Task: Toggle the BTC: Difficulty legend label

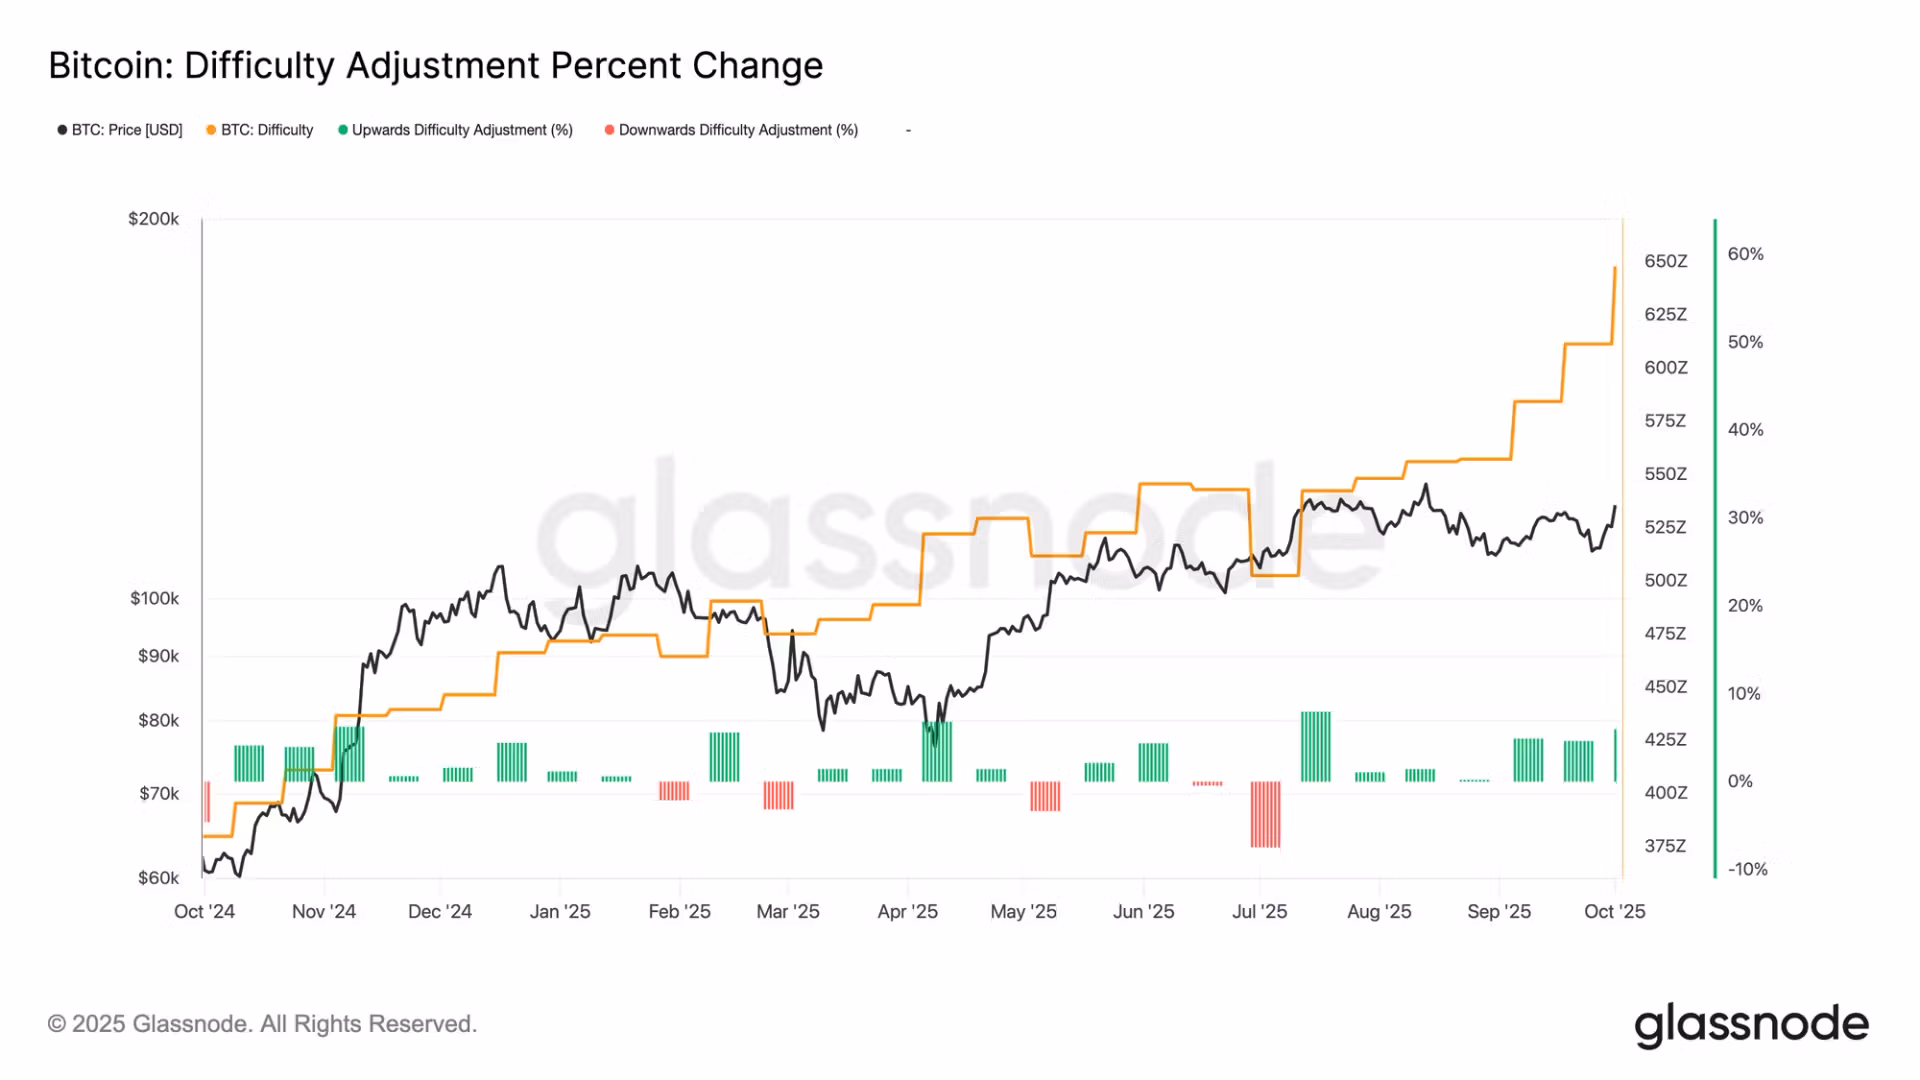Action: click(267, 130)
